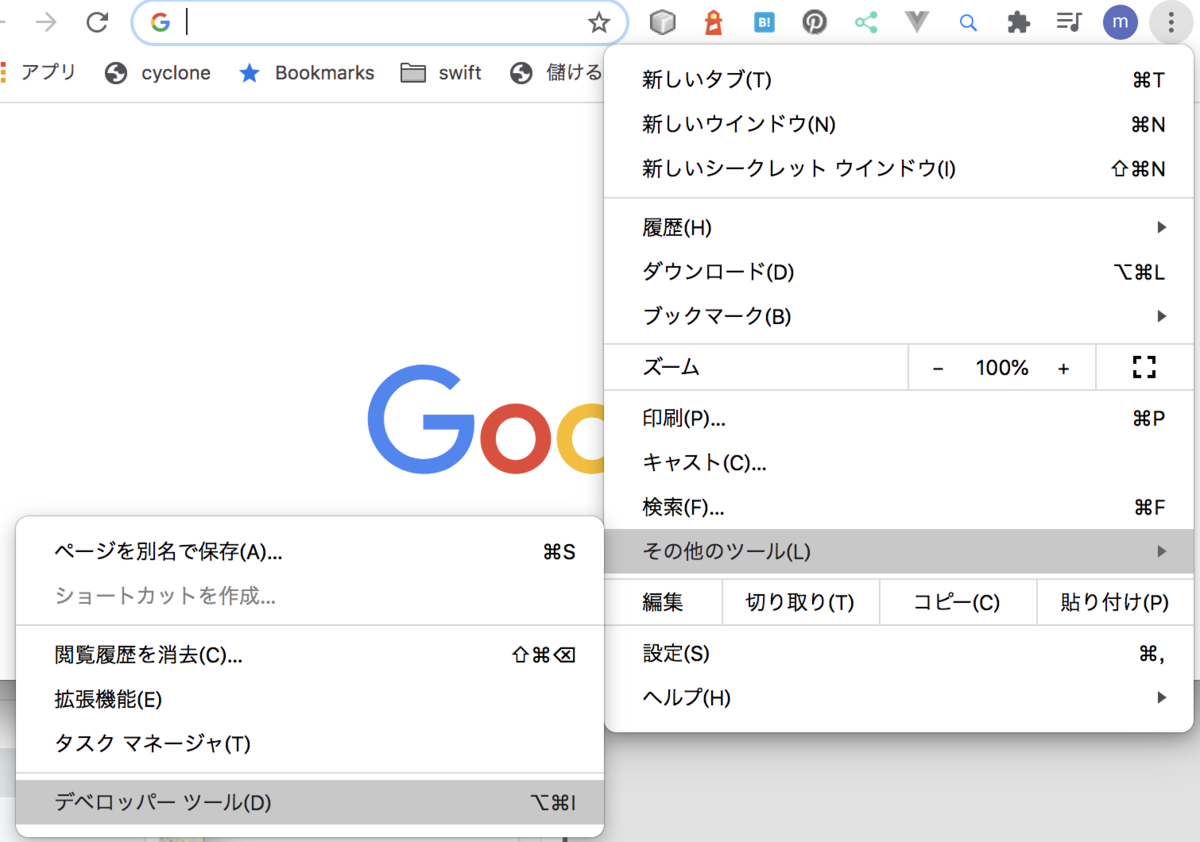Choose 検索(F)... menu item

pyautogui.click(x=898, y=507)
